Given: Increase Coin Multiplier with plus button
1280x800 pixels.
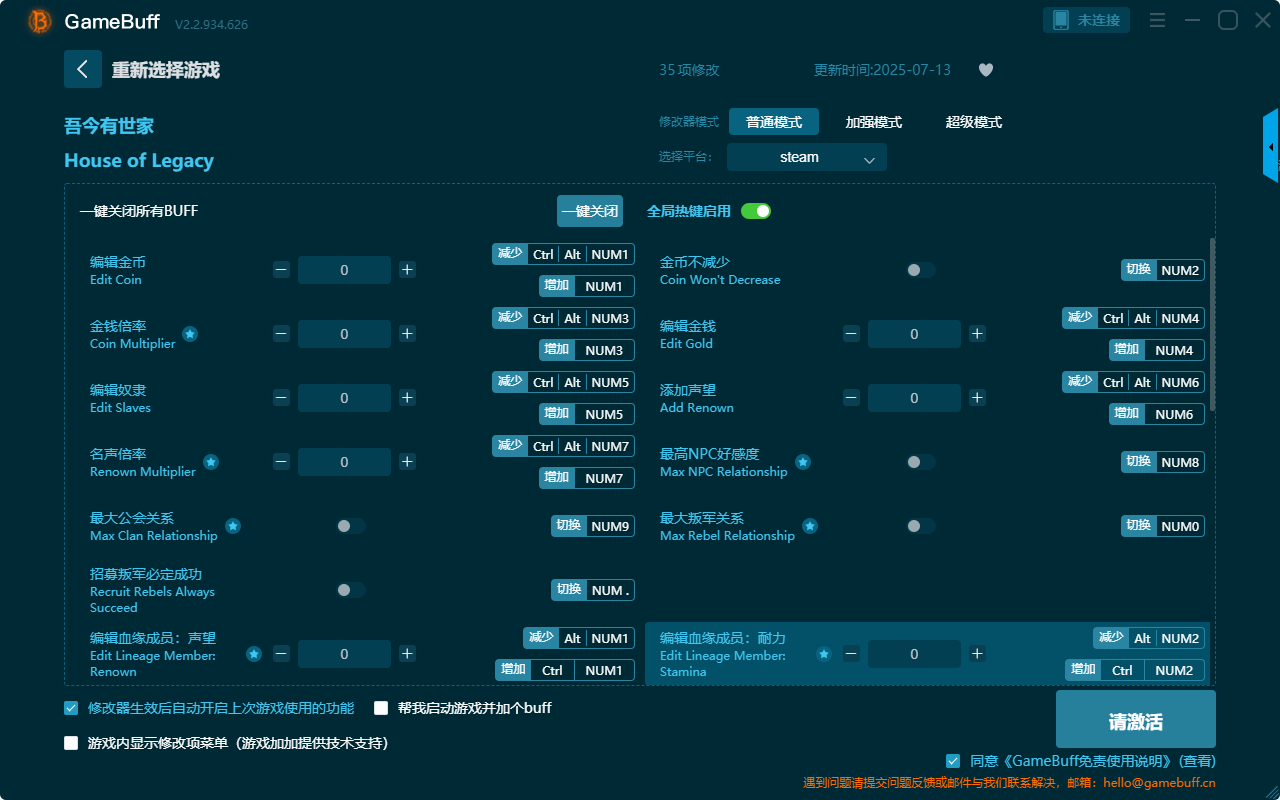Looking at the screenshot, I should [407, 334].
